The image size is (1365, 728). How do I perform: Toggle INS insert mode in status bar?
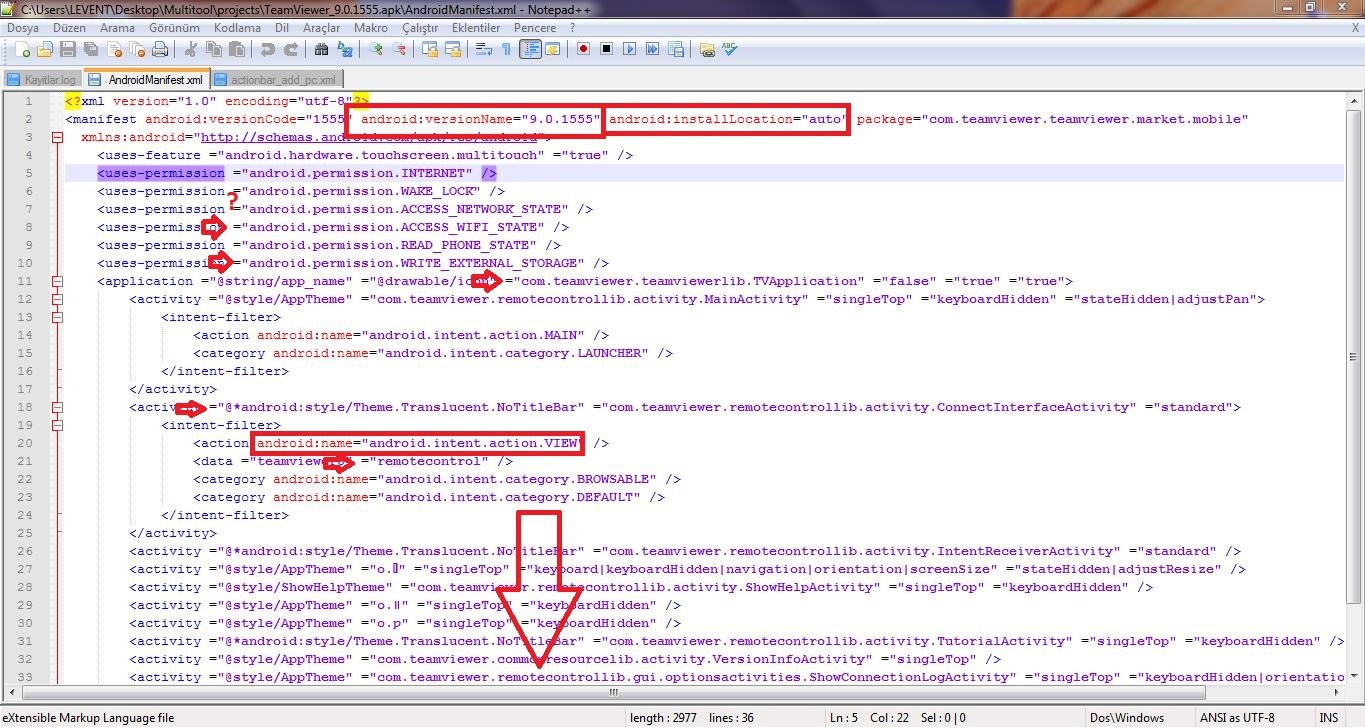[1328, 718]
